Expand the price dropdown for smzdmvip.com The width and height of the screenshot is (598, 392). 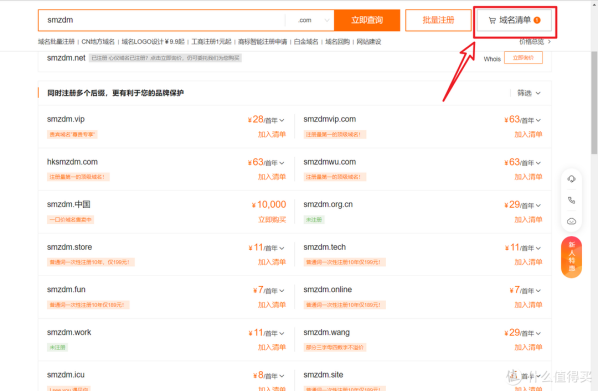tap(538, 120)
